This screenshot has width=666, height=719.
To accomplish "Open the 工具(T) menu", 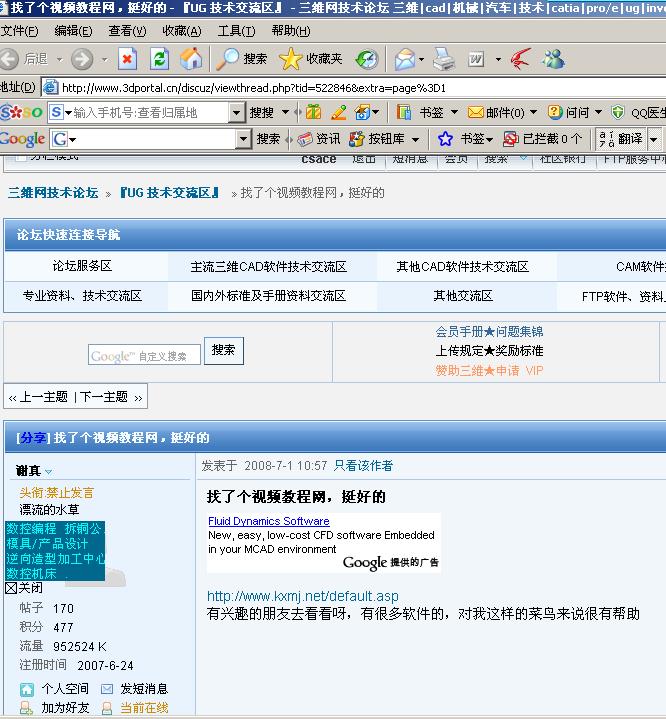I will click(236, 31).
